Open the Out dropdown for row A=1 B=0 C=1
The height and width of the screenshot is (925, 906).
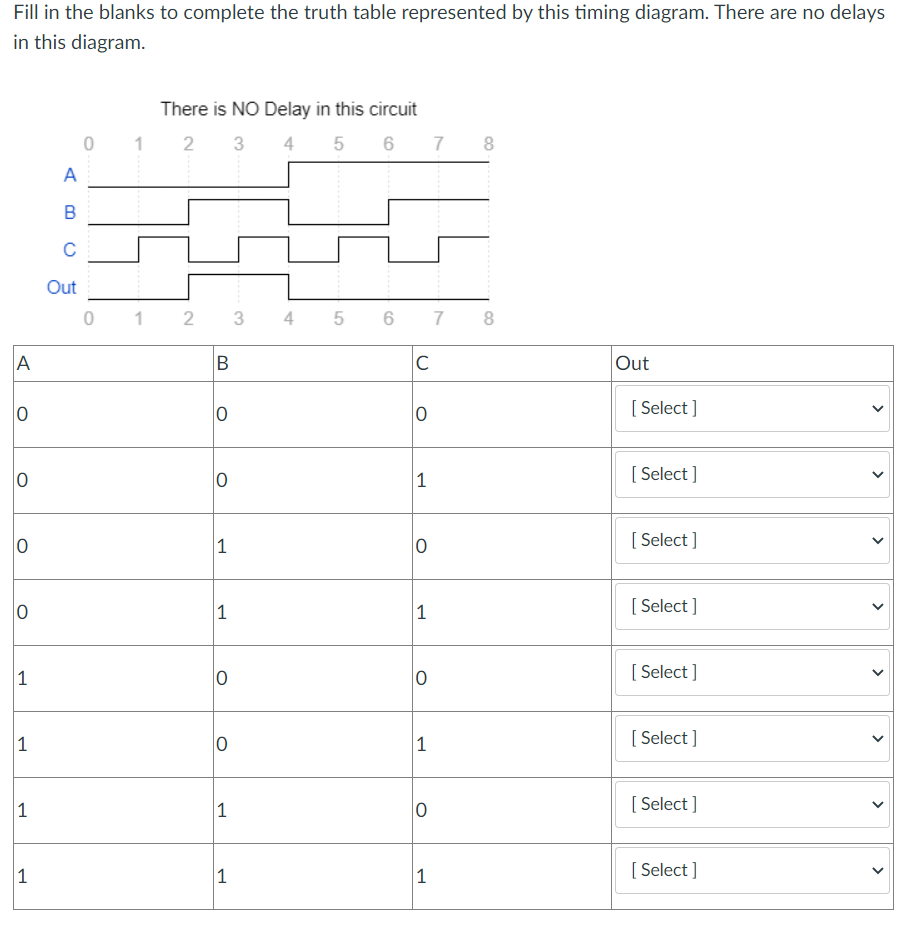point(752,738)
